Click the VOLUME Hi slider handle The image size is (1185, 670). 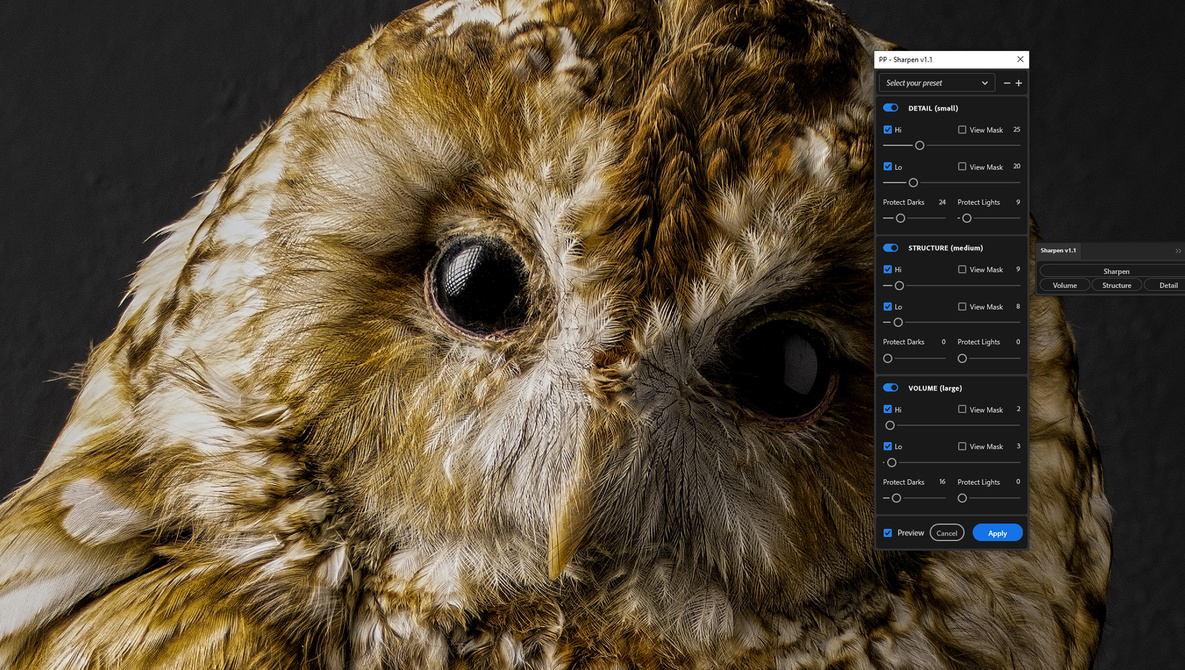890,425
